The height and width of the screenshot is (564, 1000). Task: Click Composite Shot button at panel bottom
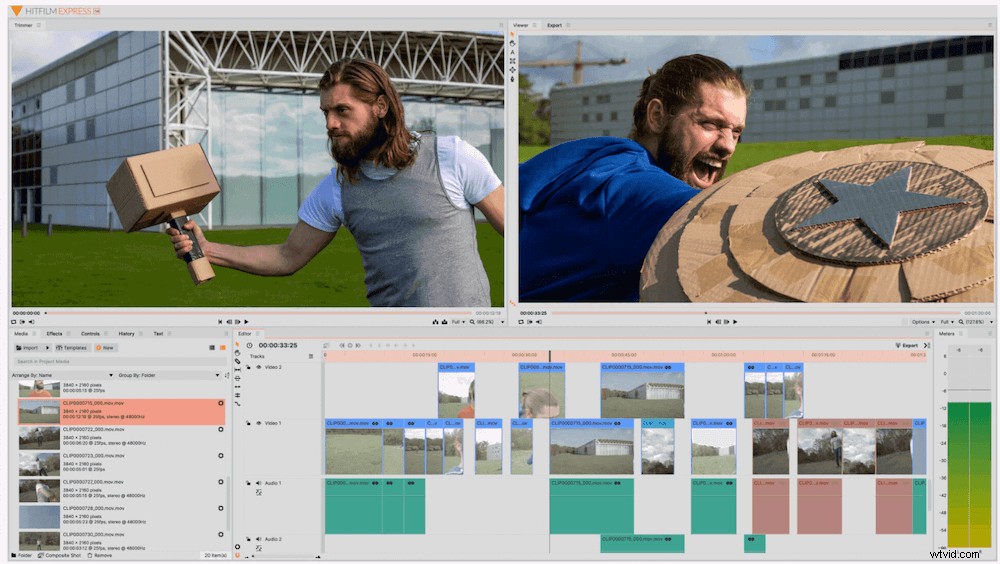(x=59, y=556)
